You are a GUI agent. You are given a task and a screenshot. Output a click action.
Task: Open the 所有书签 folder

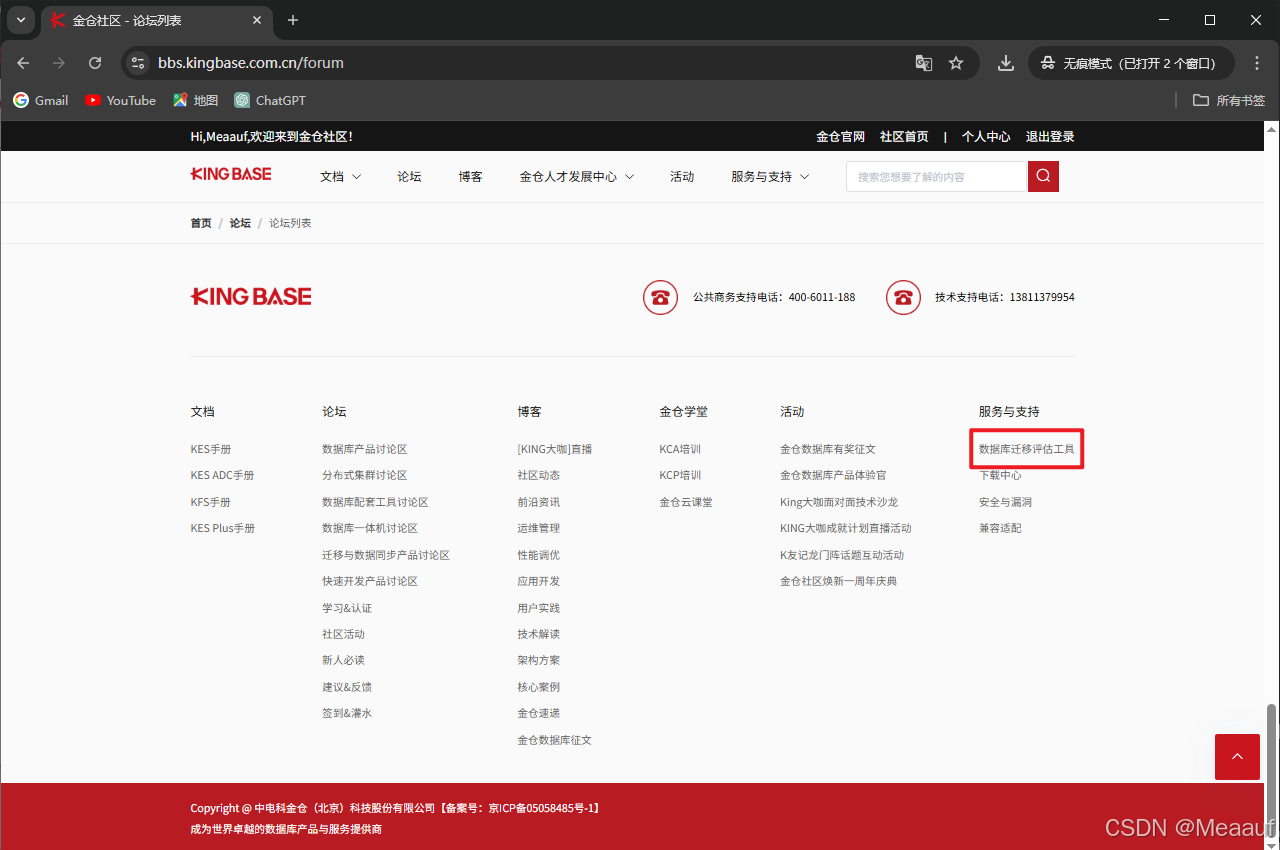1229,100
